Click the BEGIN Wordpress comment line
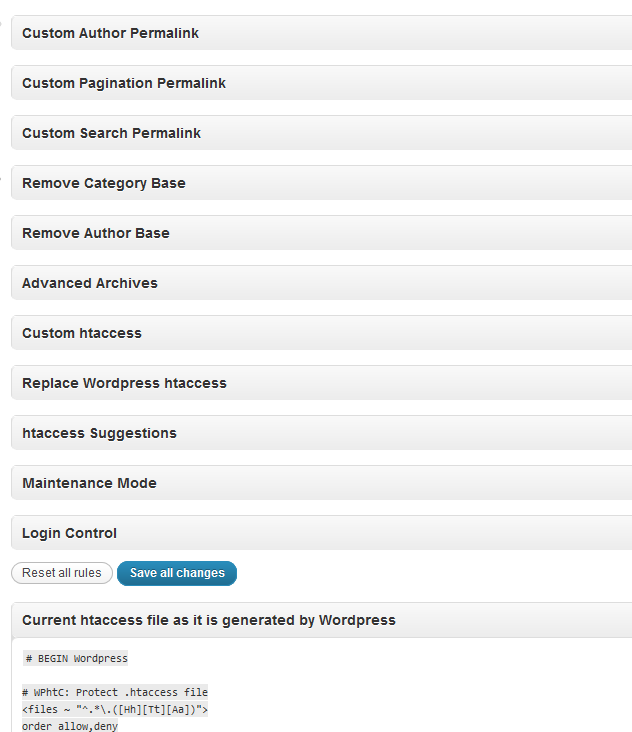This screenshot has width=632, height=732. 76,658
